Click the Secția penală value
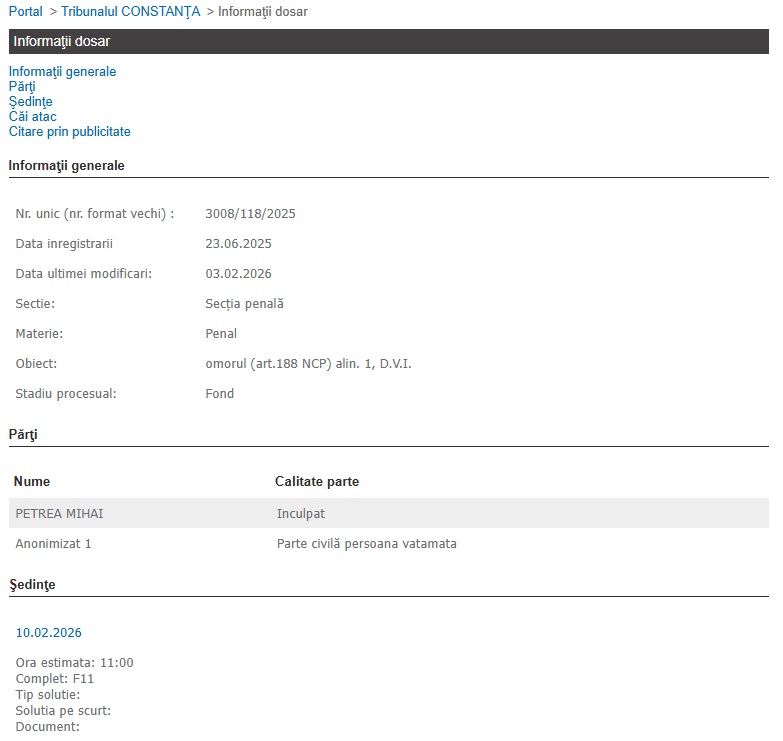Image resolution: width=783 pixels, height=741 pixels. [244, 304]
